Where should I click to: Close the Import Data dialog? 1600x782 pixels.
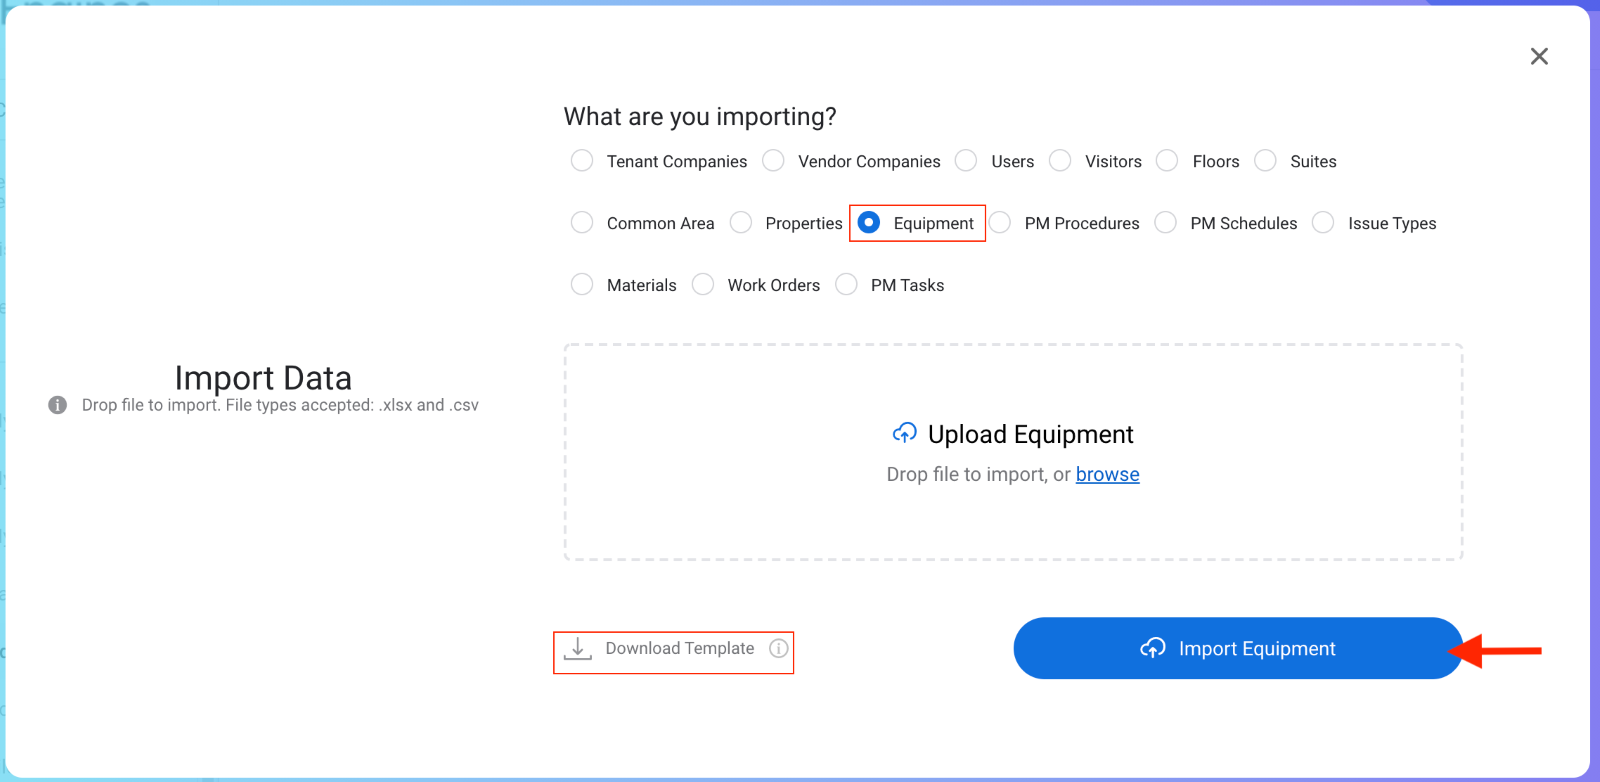coord(1539,56)
